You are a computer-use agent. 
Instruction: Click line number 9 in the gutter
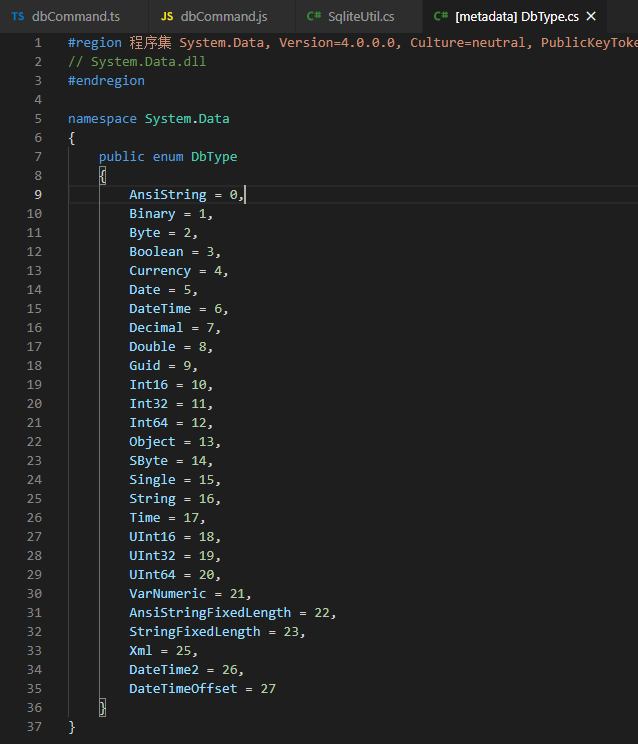[x=38, y=195]
